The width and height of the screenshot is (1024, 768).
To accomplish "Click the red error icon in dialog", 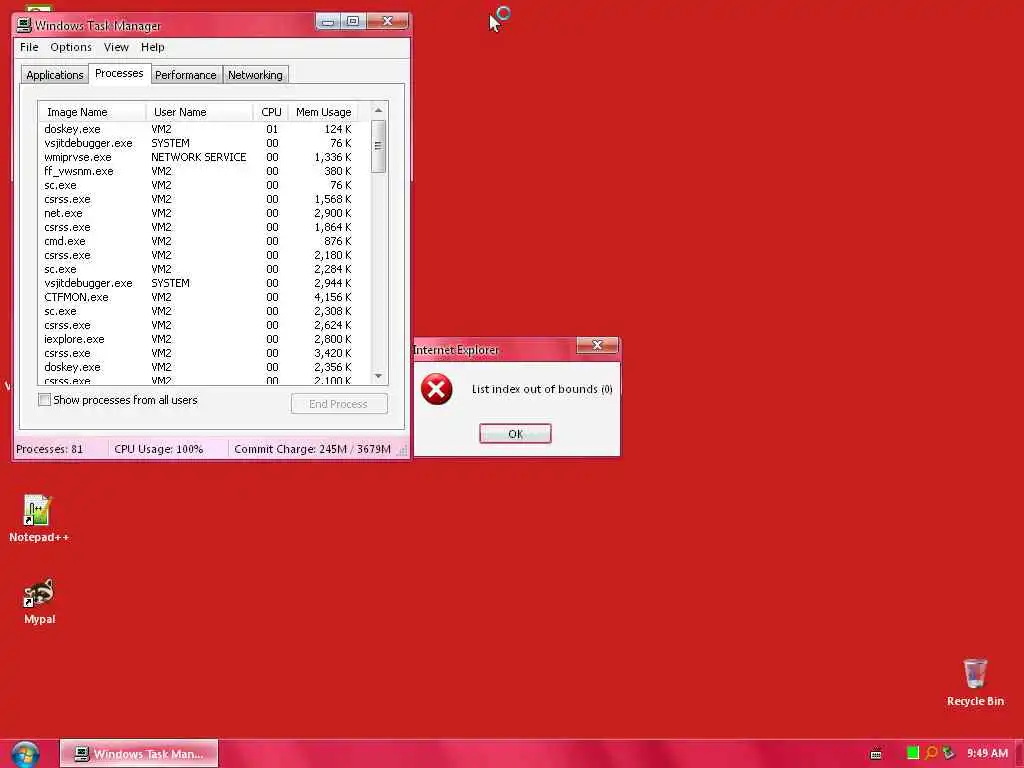I will (x=436, y=389).
